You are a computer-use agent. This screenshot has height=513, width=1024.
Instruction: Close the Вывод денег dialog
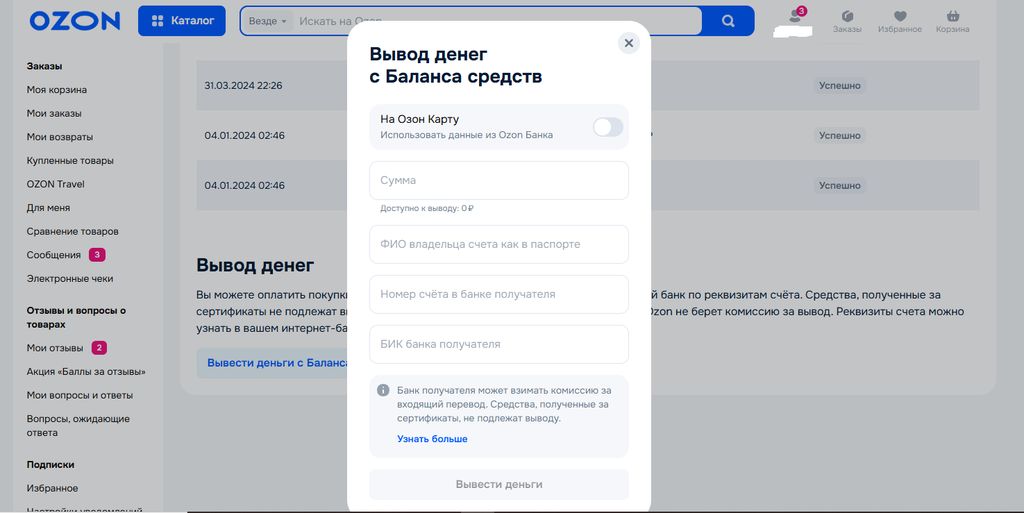coord(628,43)
